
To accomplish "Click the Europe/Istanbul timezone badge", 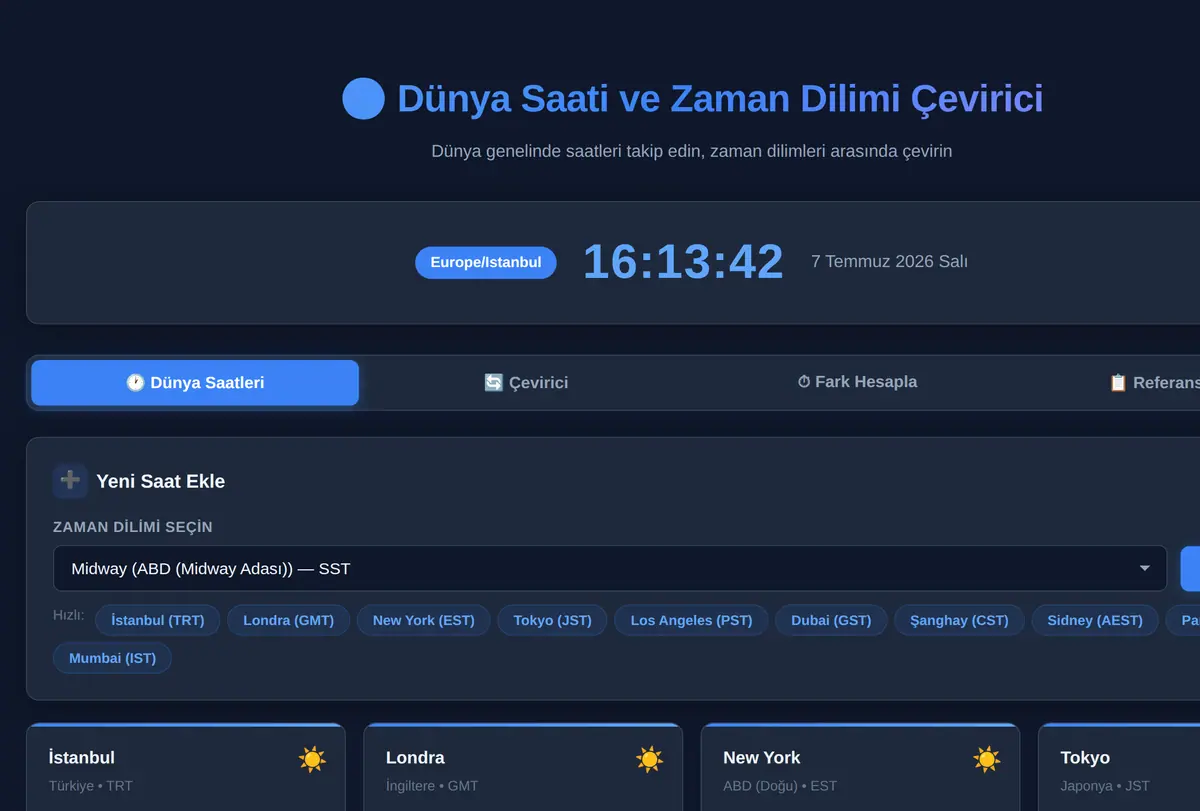I will point(486,263).
